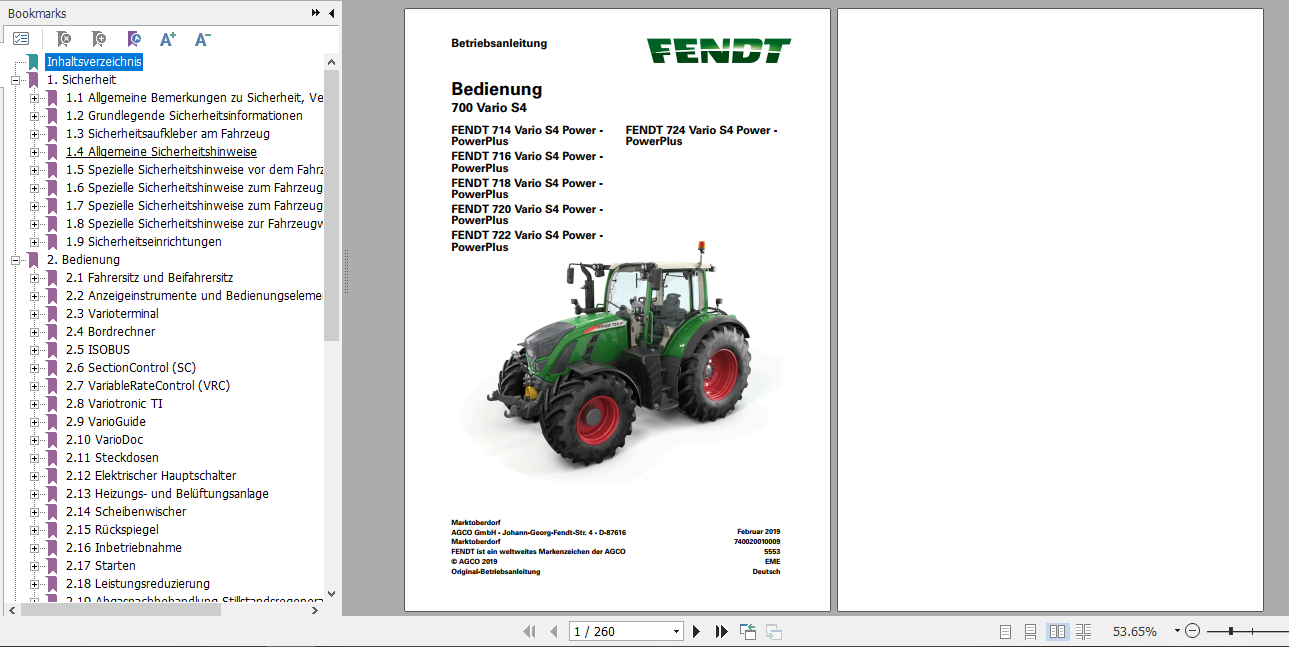Screen dimensions: 1289x647
Task: Open bookmark 2.18 Leistungsreduzierung
Action: (138, 584)
